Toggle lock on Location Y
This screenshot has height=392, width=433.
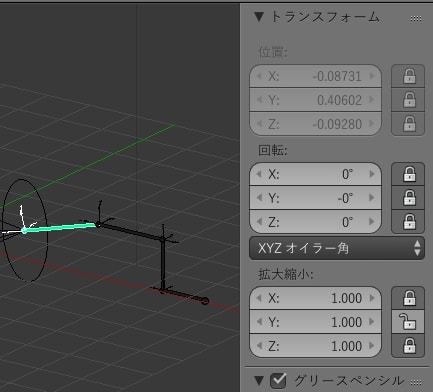[x=408, y=100]
